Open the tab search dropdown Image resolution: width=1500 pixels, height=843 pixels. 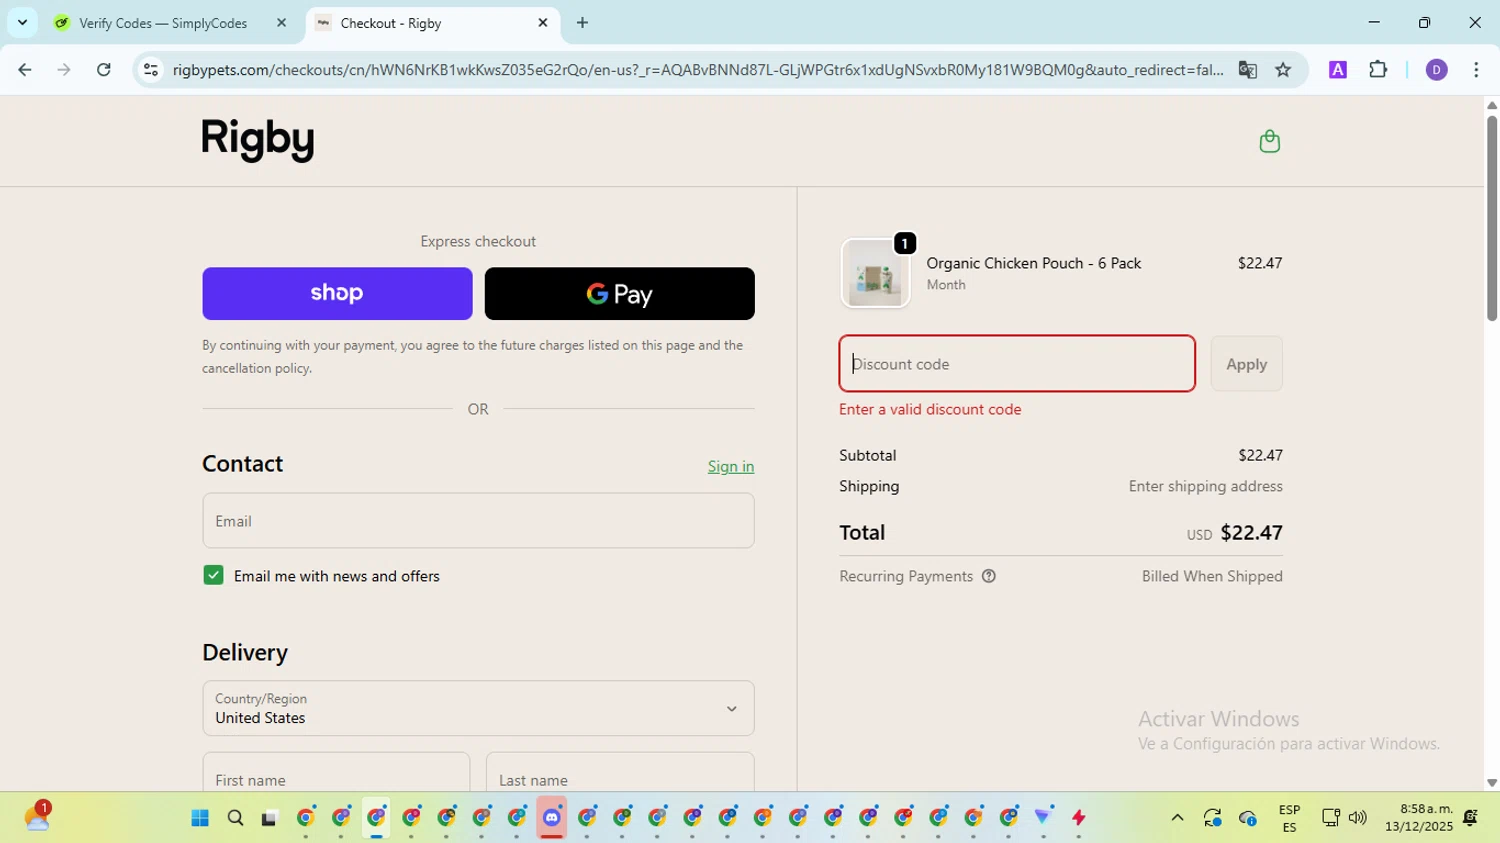(22, 23)
